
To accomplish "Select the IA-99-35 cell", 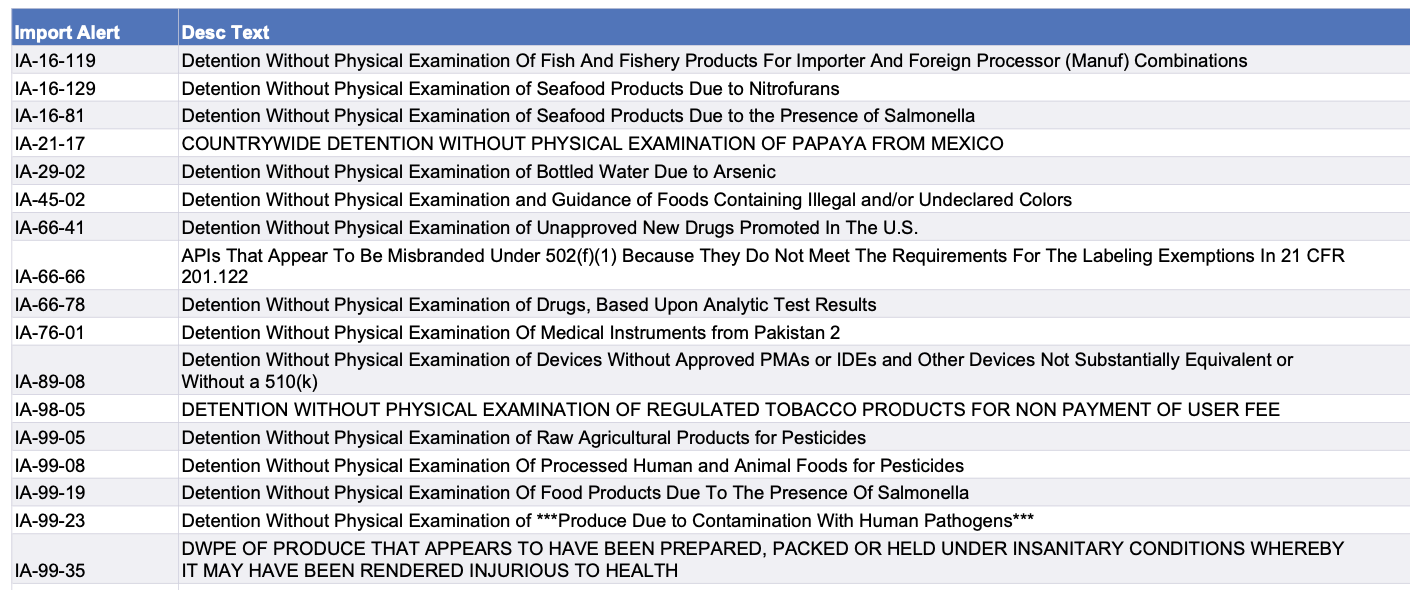I will (50, 571).
